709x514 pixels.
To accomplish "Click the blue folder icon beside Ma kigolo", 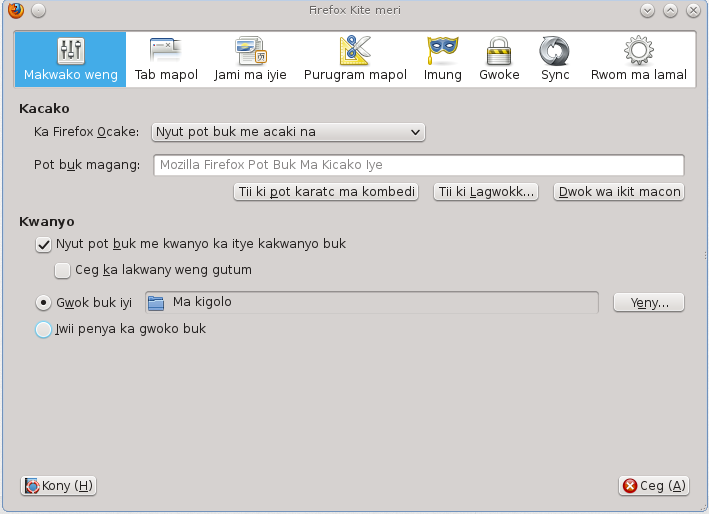I will tap(156, 302).
